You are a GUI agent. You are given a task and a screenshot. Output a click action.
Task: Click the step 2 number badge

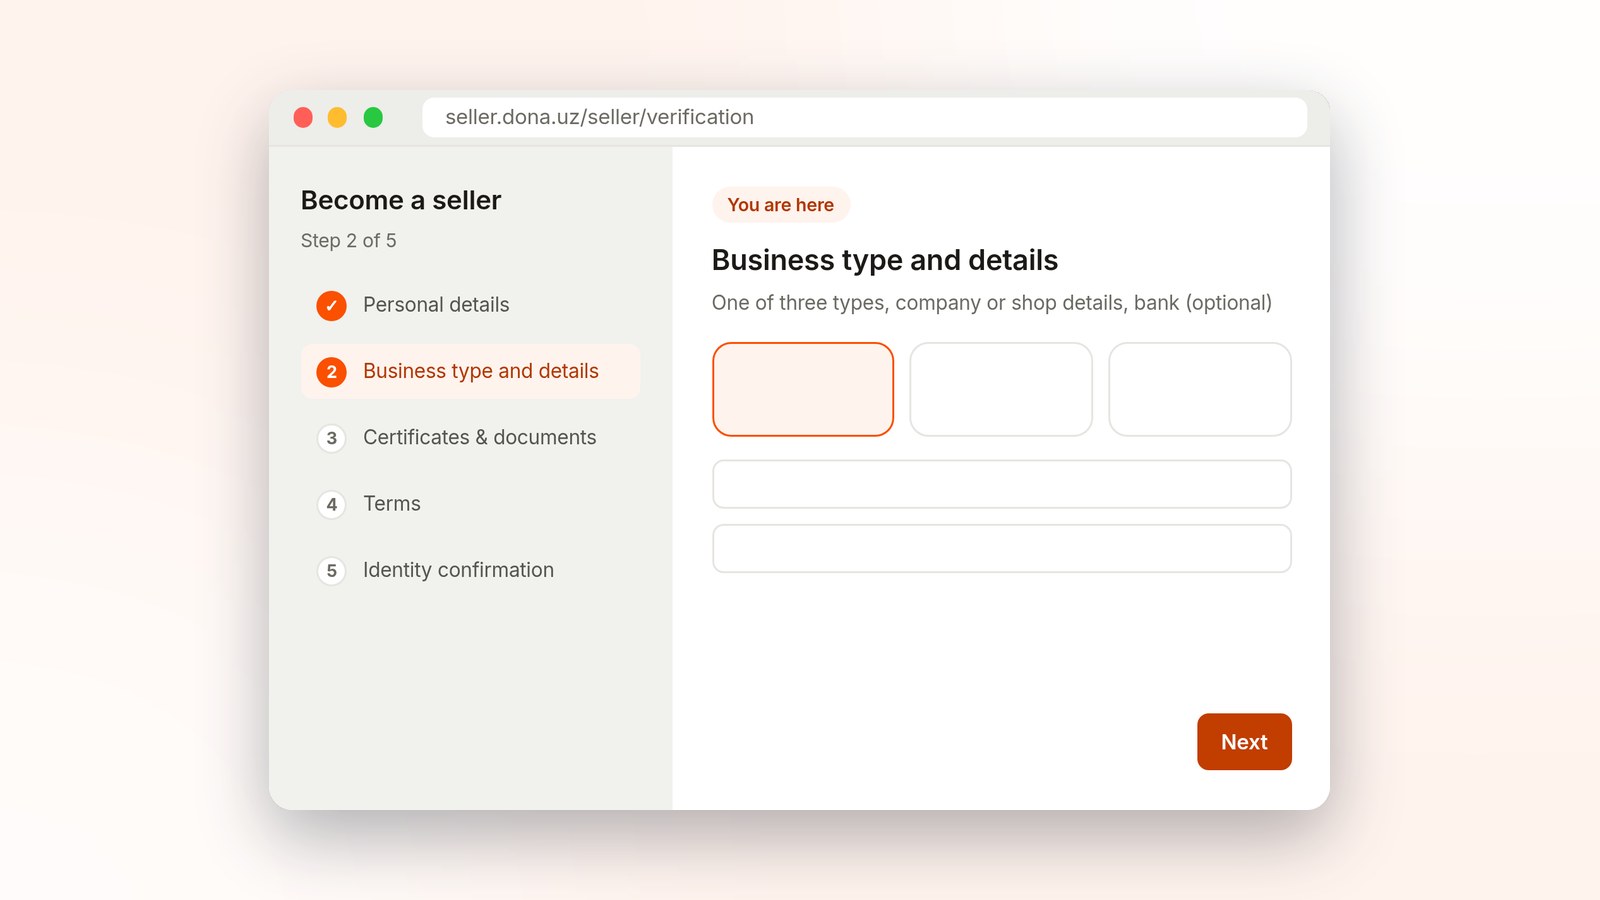coord(331,372)
